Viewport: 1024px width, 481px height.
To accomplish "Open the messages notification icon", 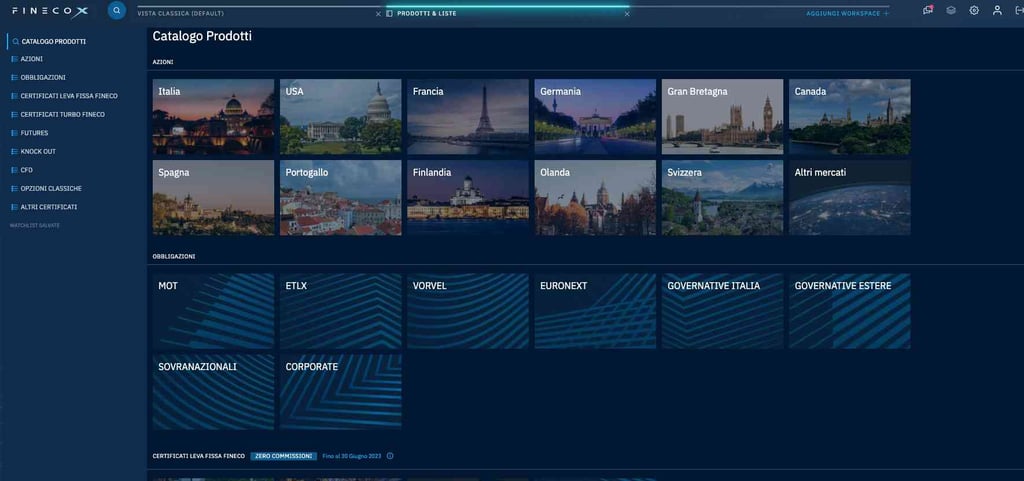I will 928,11.
